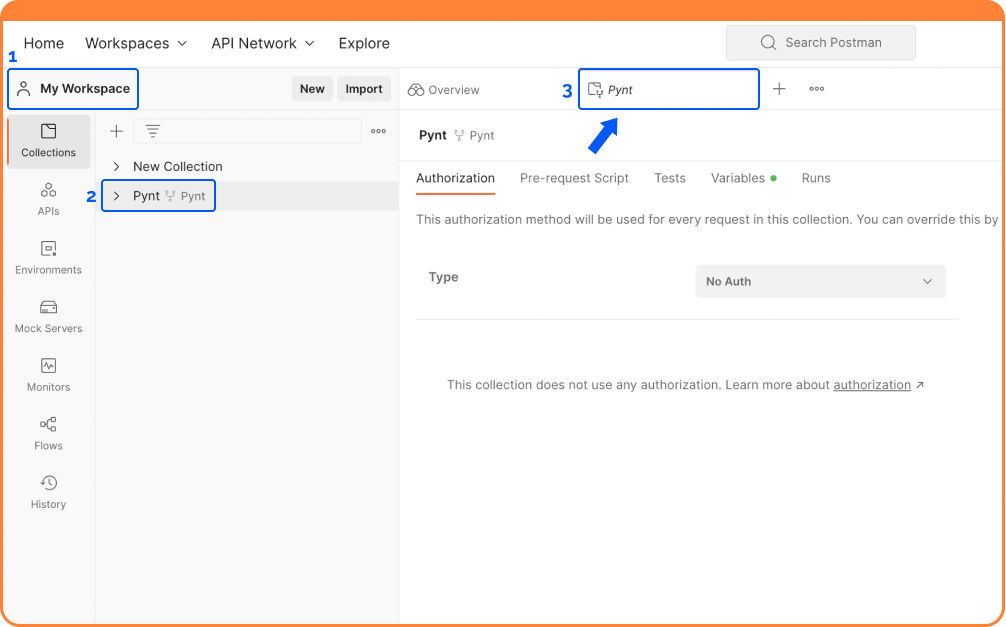Click the Import button
The height and width of the screenshot is (627, 1006).
click(x=364, y=89)
